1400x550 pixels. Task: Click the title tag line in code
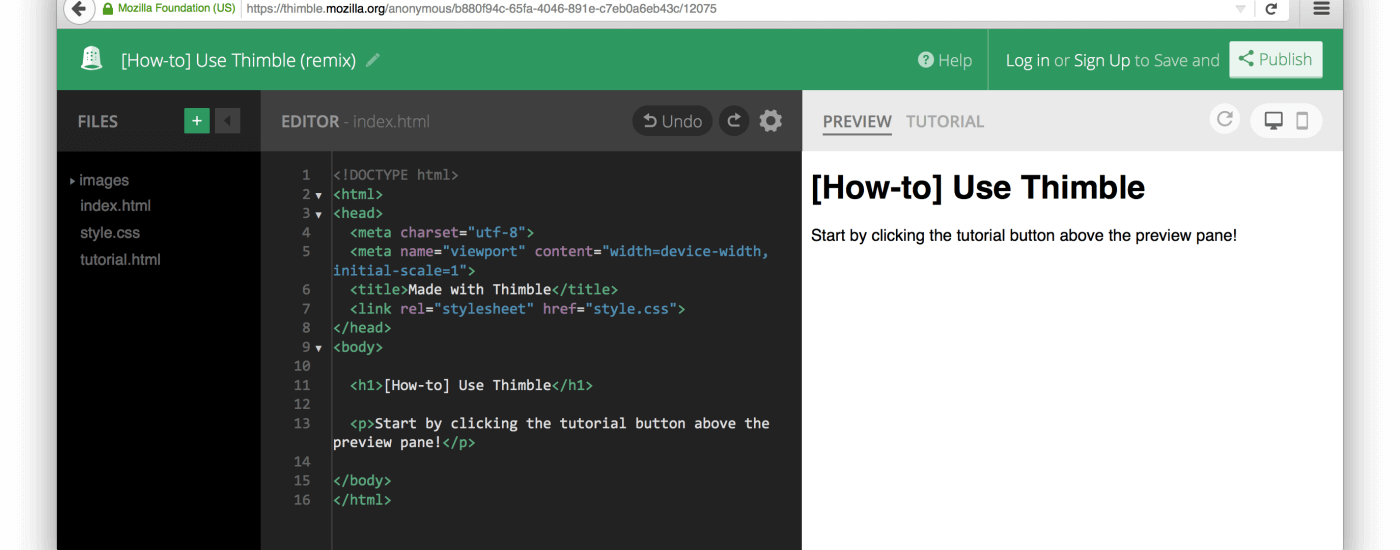(x=484, y=290)
